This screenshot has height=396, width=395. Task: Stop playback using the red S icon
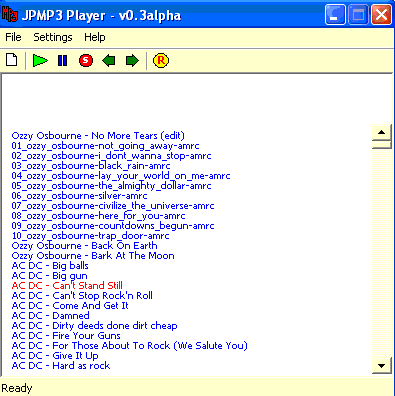coord(86,61)
